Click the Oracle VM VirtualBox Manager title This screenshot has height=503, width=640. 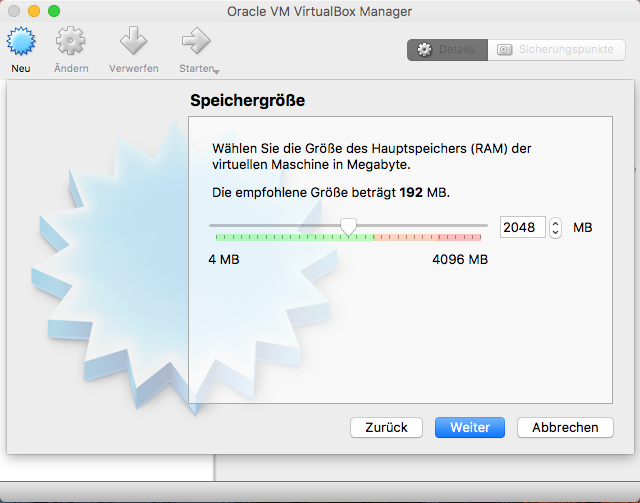point(320,11)
